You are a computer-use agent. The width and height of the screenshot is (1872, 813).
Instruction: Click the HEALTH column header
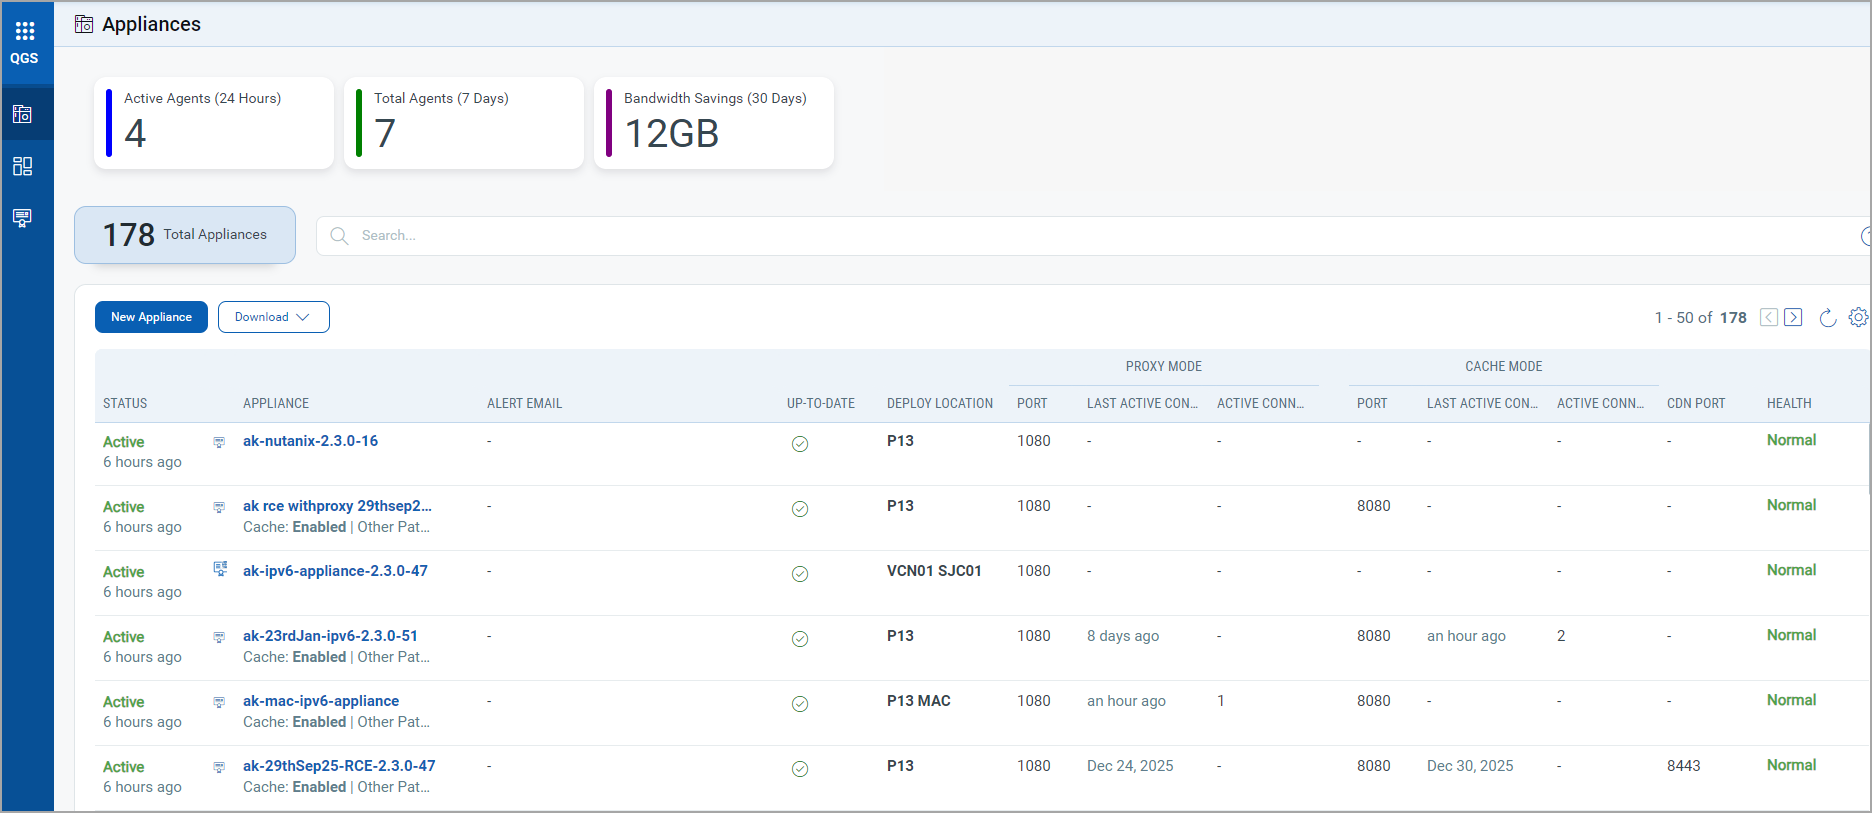(x=1788, y=404)
